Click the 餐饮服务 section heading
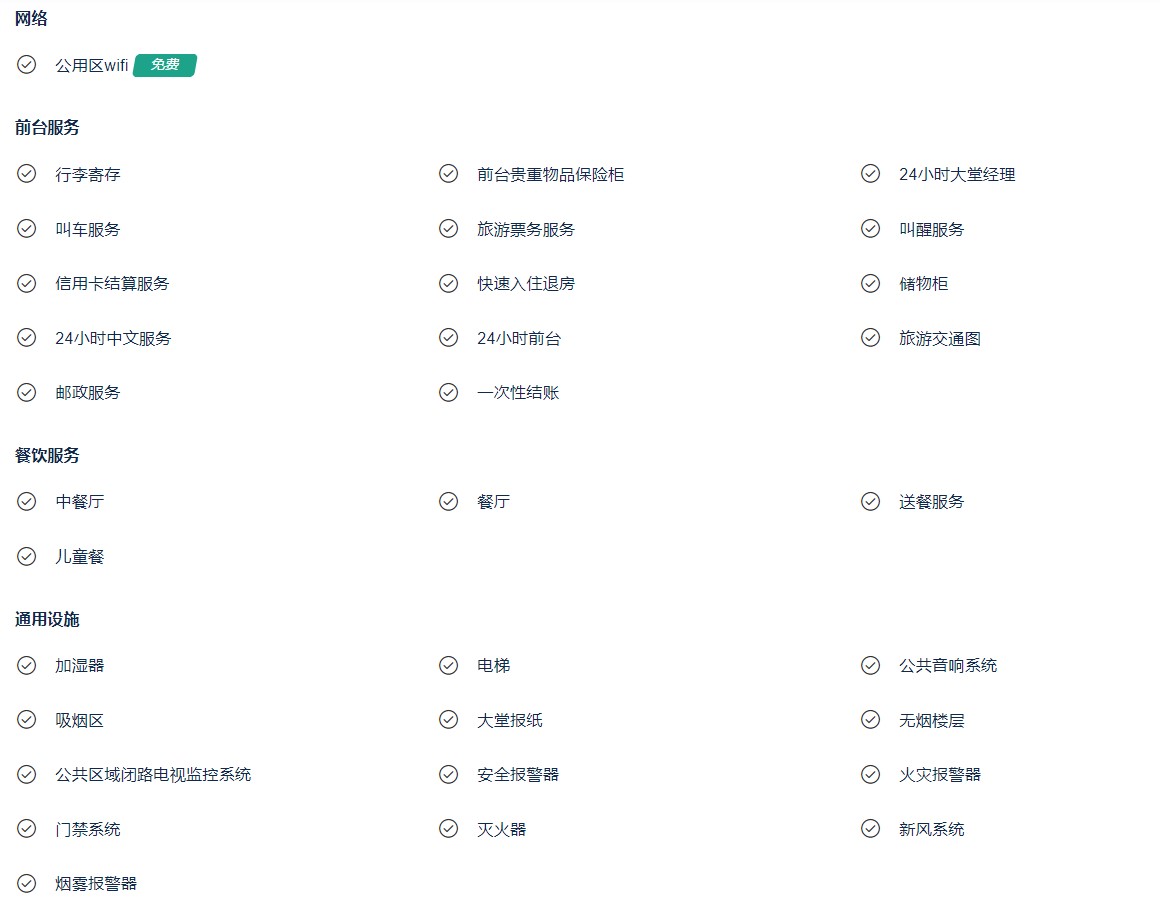Viewport: 1160px width, 900px height. pyautogui.click(x=47, y=456)
